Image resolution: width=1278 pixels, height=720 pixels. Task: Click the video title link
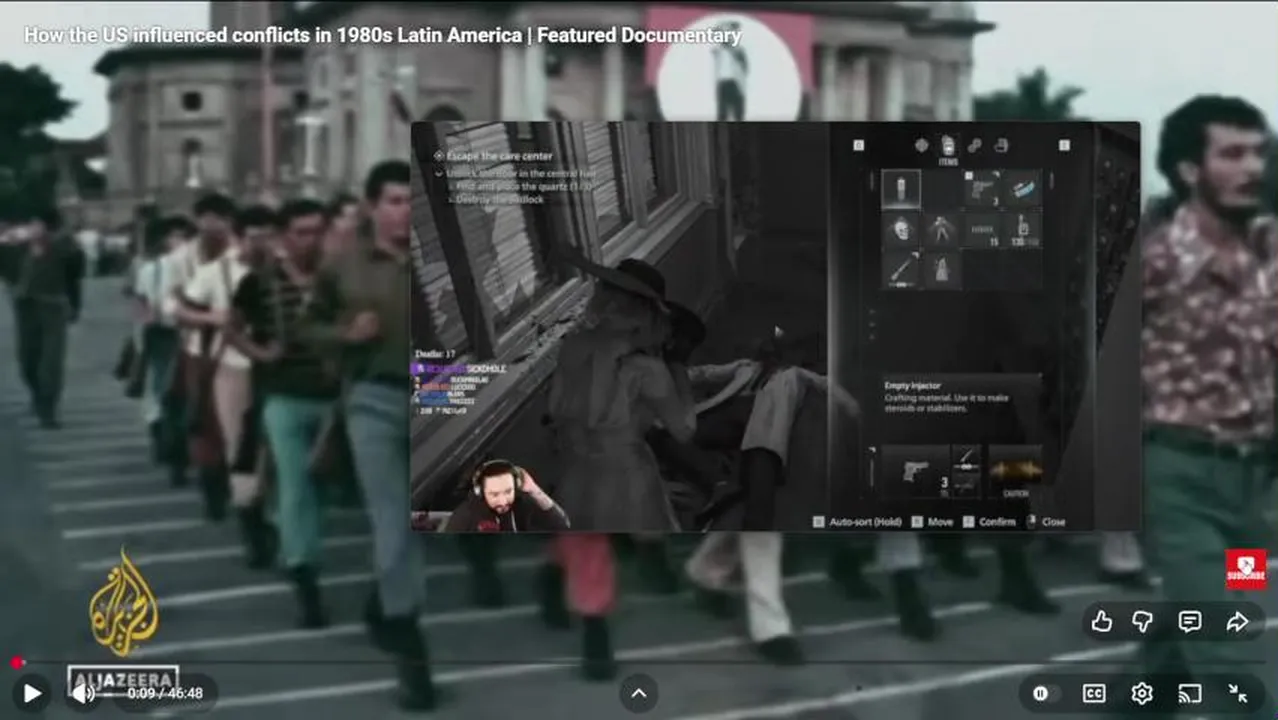point(382,35)
